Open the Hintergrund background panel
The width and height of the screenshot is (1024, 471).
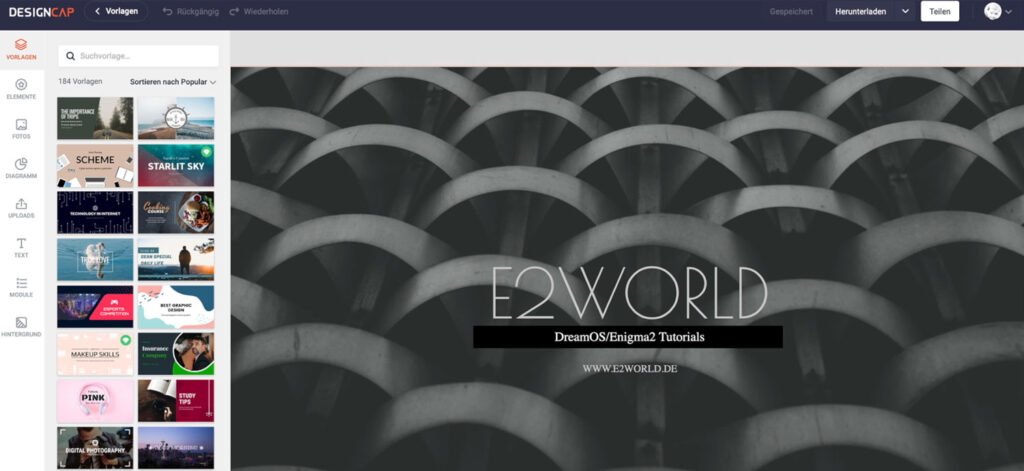click(x=21, y=327)
